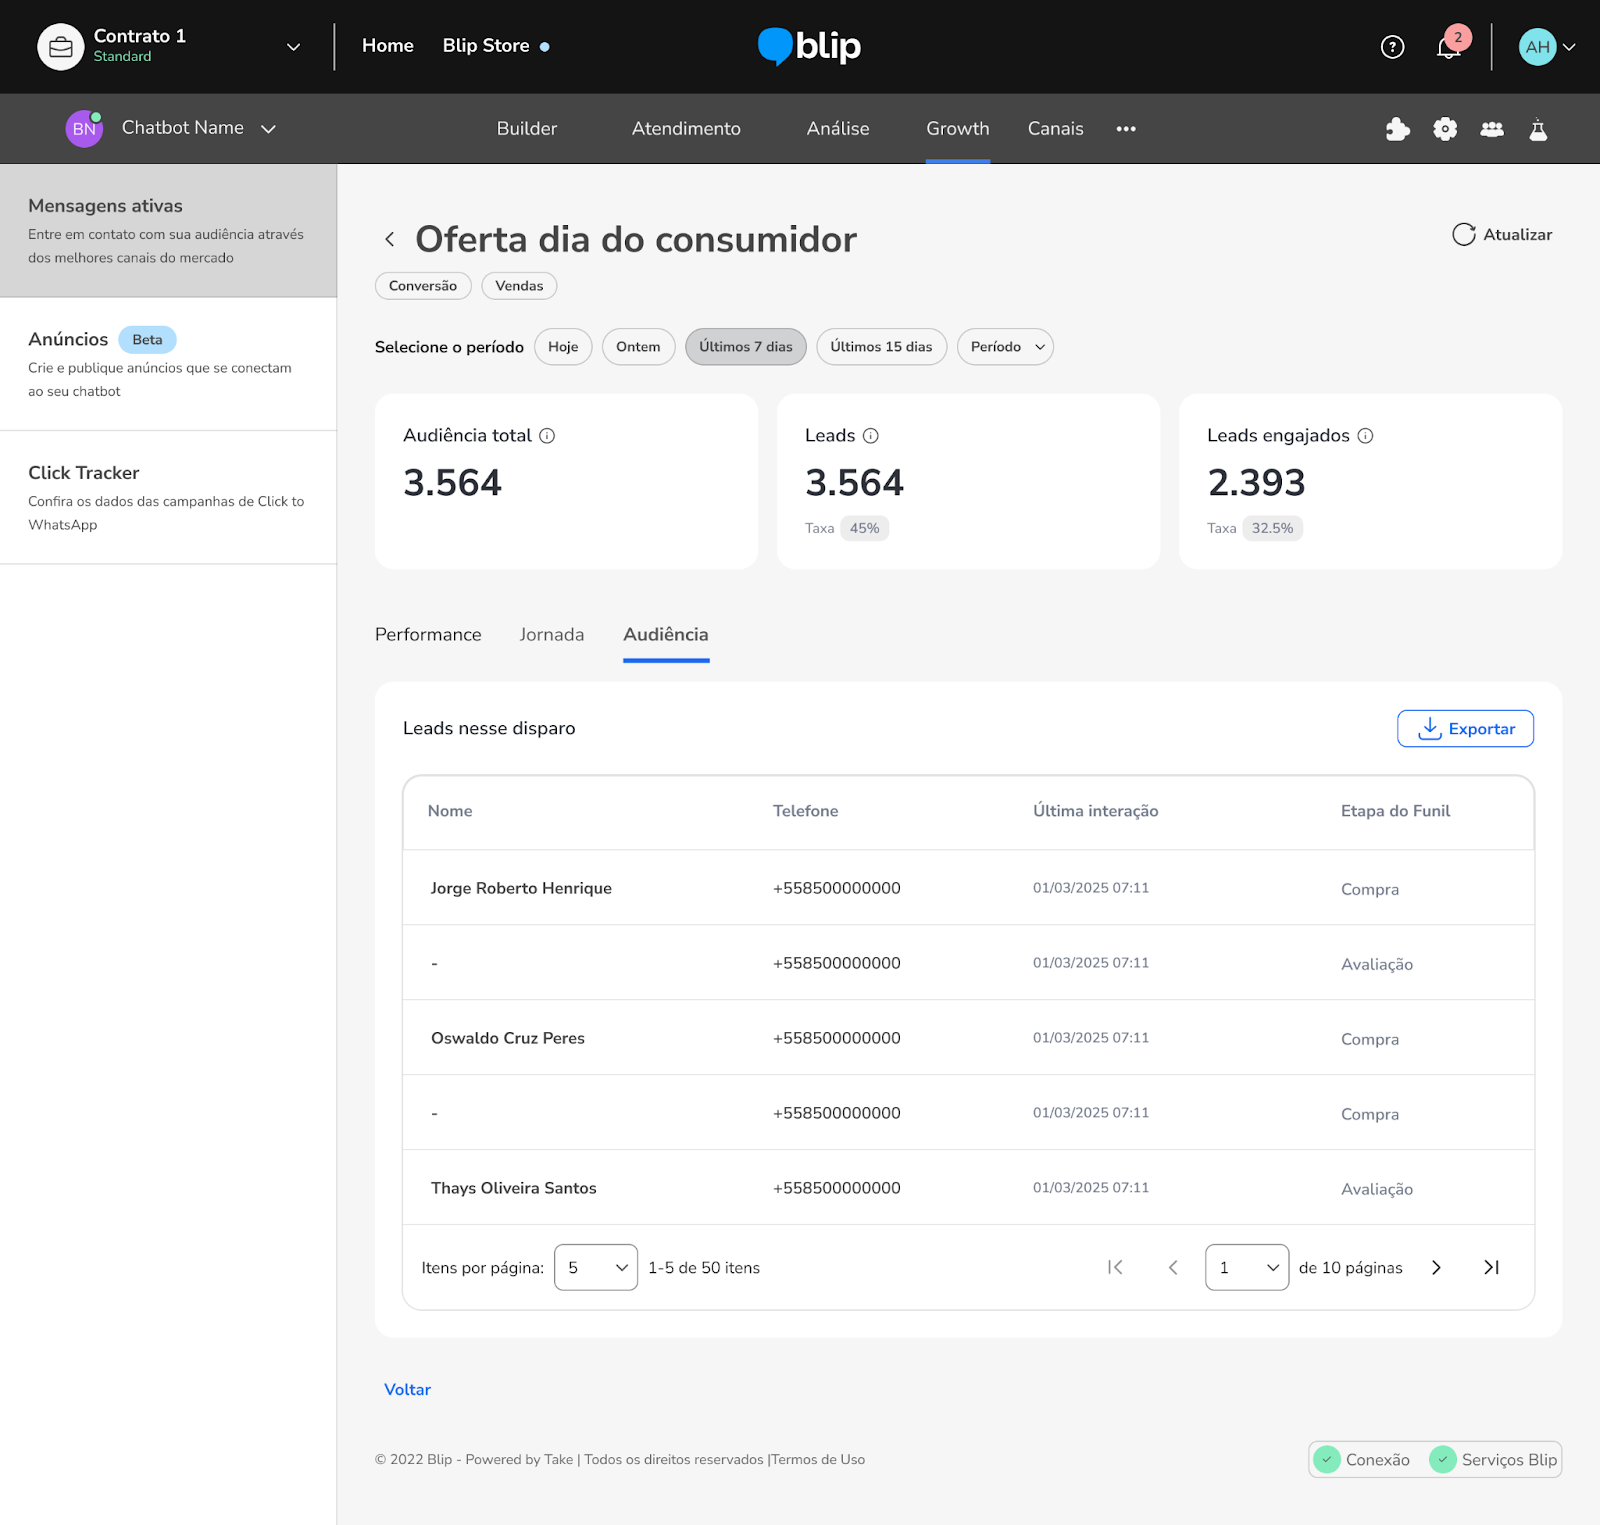The image size is (1600, 1525).
Task: Open the notifications bell
Action: (x=1448, y=47)
